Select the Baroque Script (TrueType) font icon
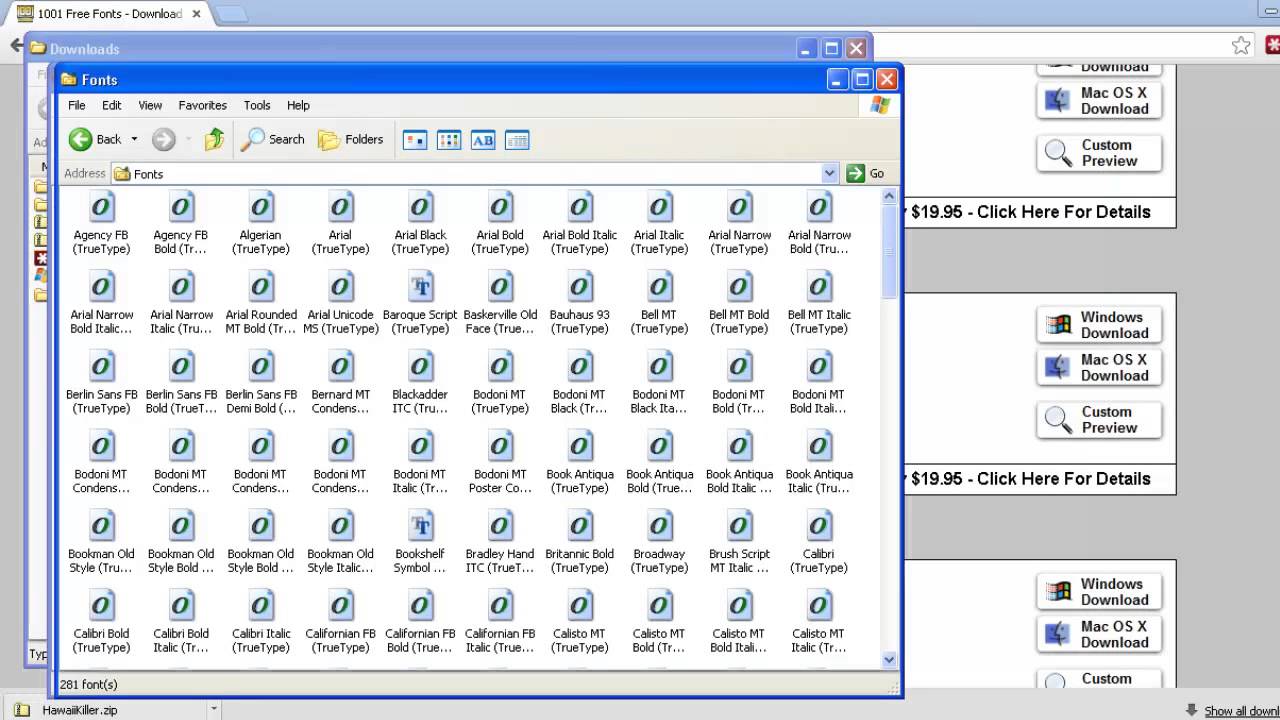 coord(420,288)
